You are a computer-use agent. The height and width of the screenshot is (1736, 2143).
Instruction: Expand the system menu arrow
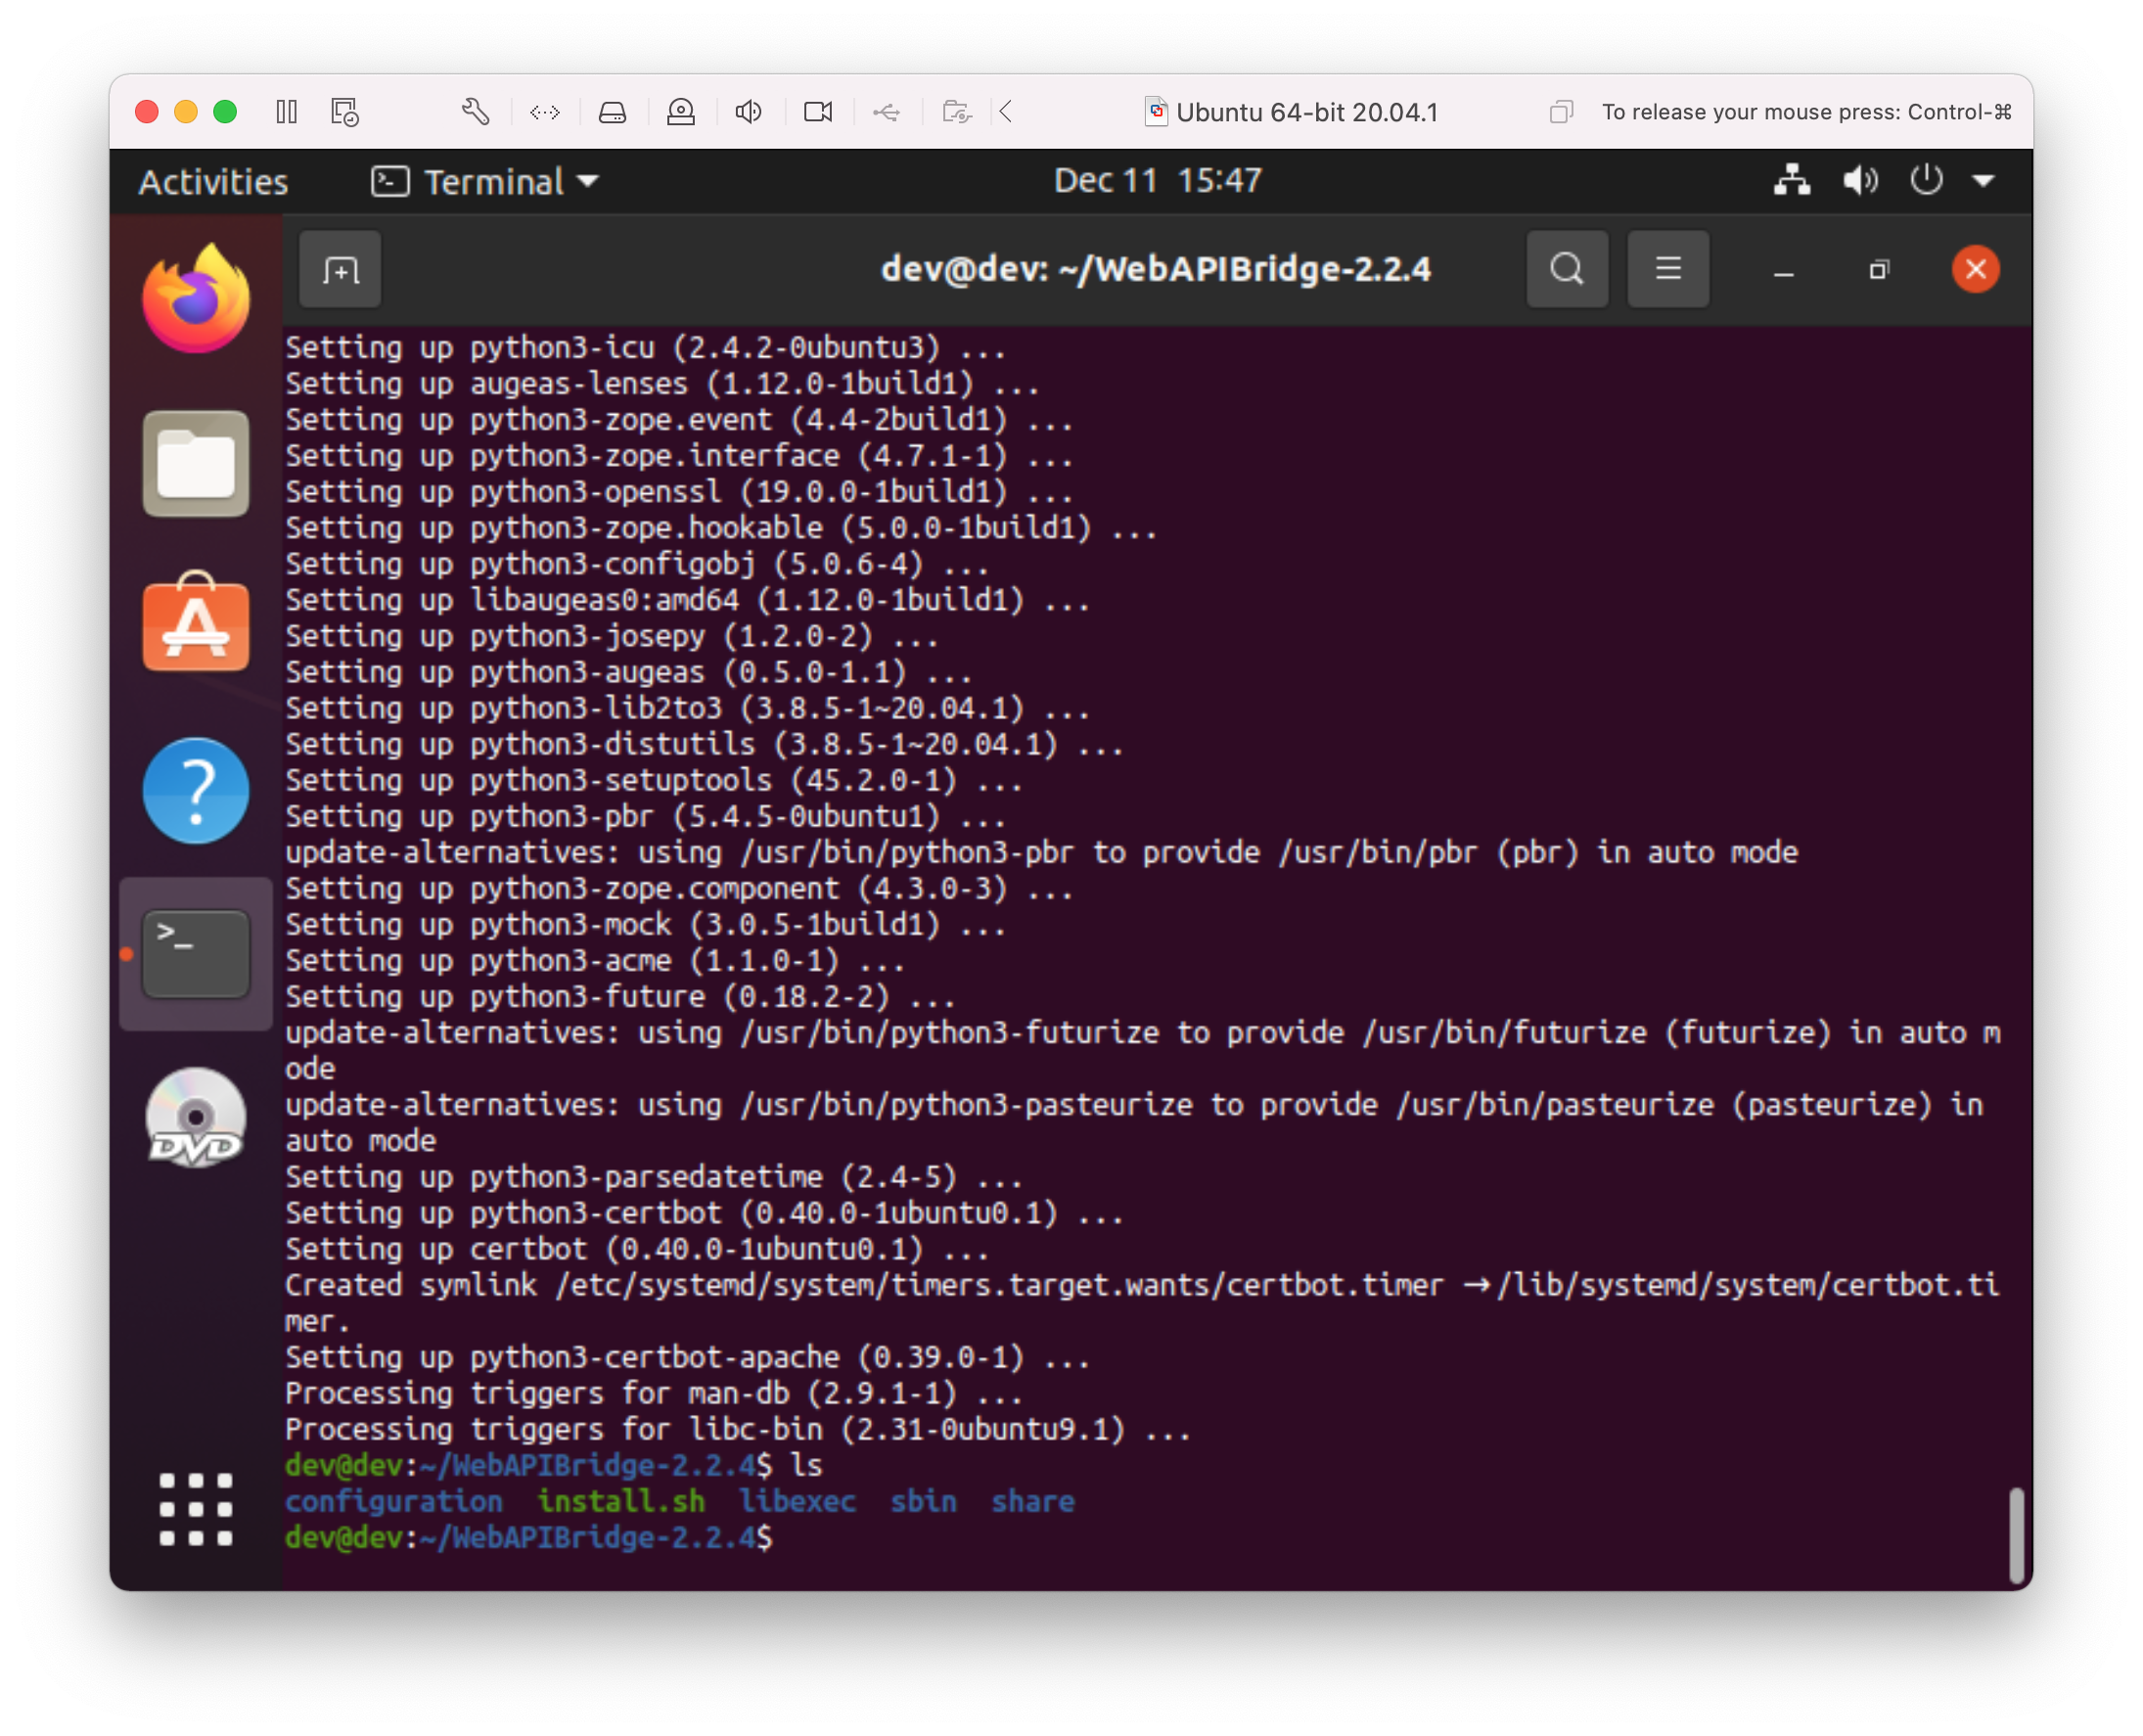pyautogui.click(x=1984, y=182)
